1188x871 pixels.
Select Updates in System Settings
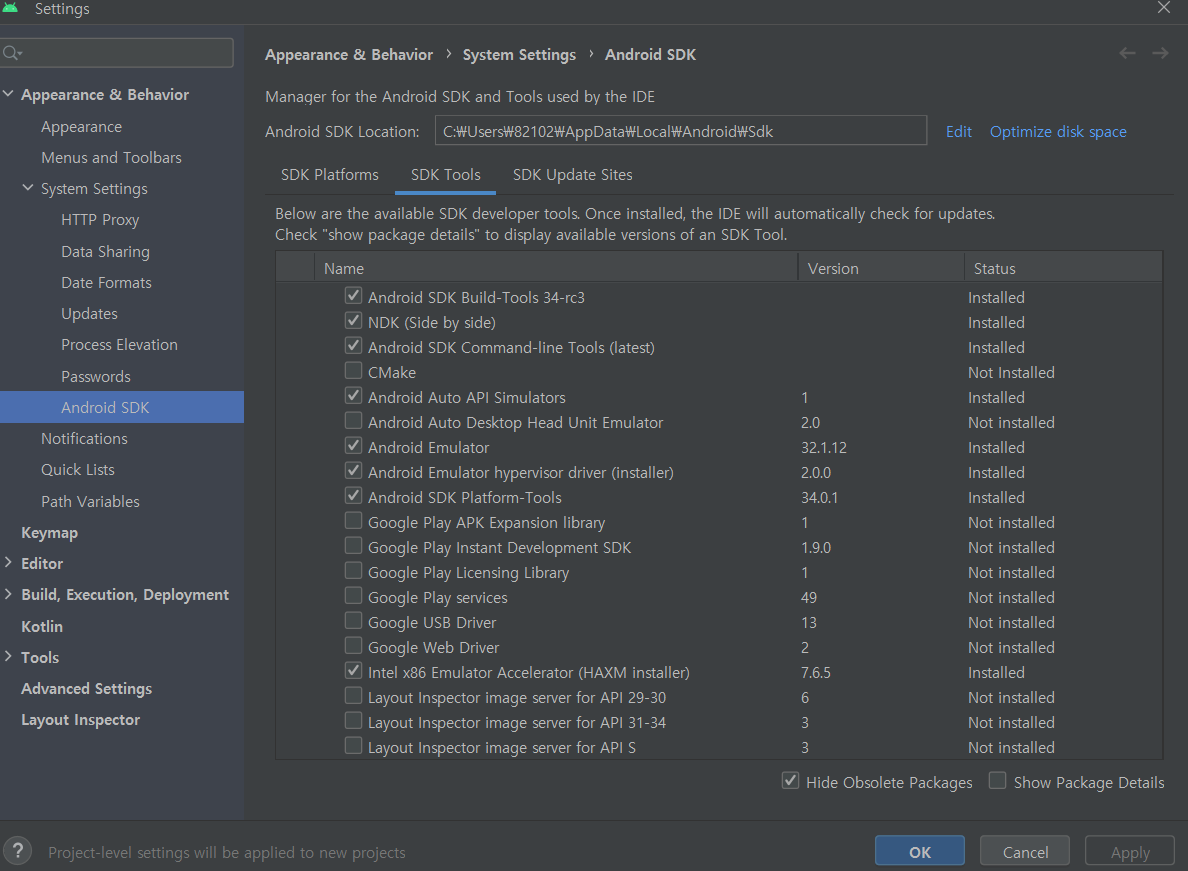pos(89,314)
